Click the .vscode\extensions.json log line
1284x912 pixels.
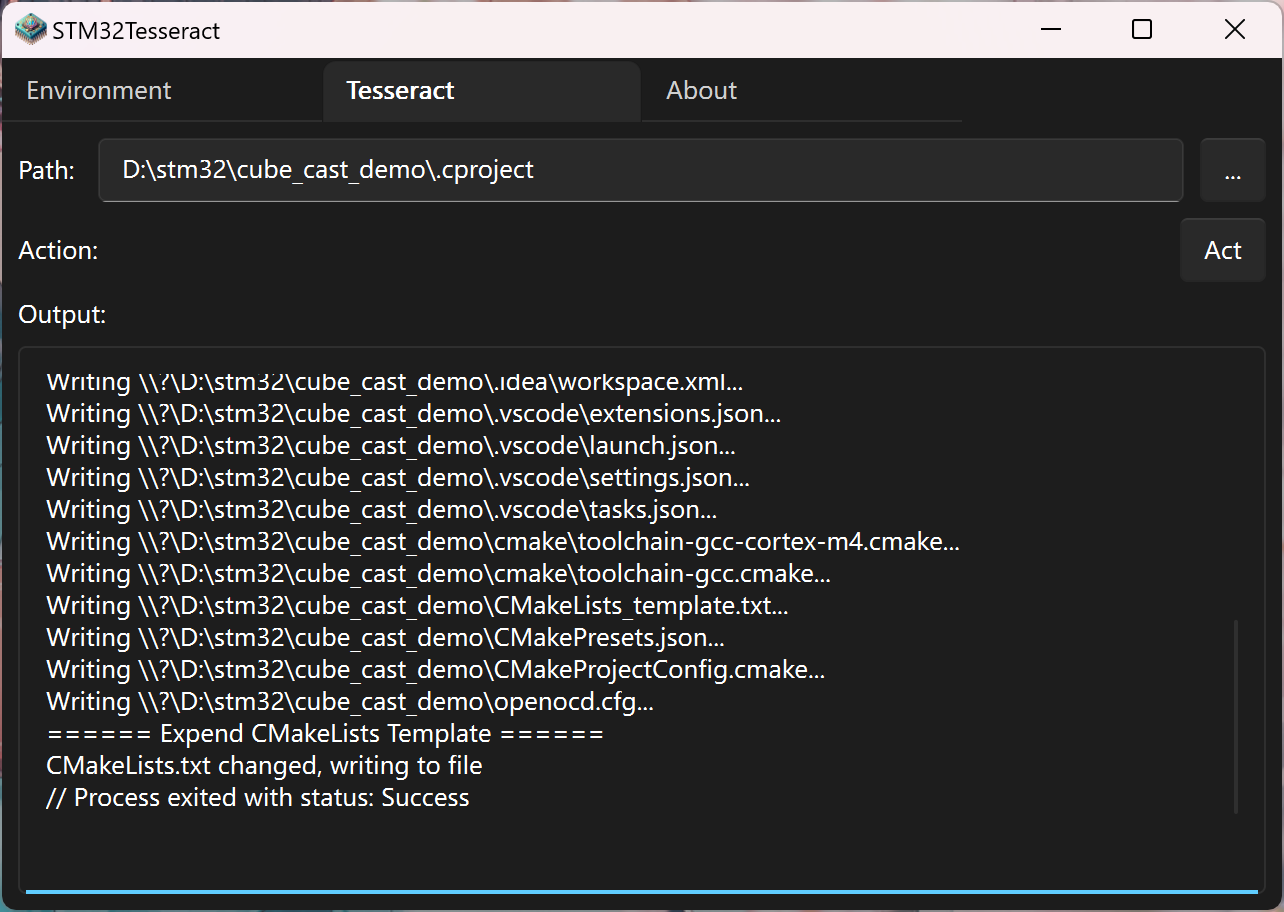click(x=414, y=414)
